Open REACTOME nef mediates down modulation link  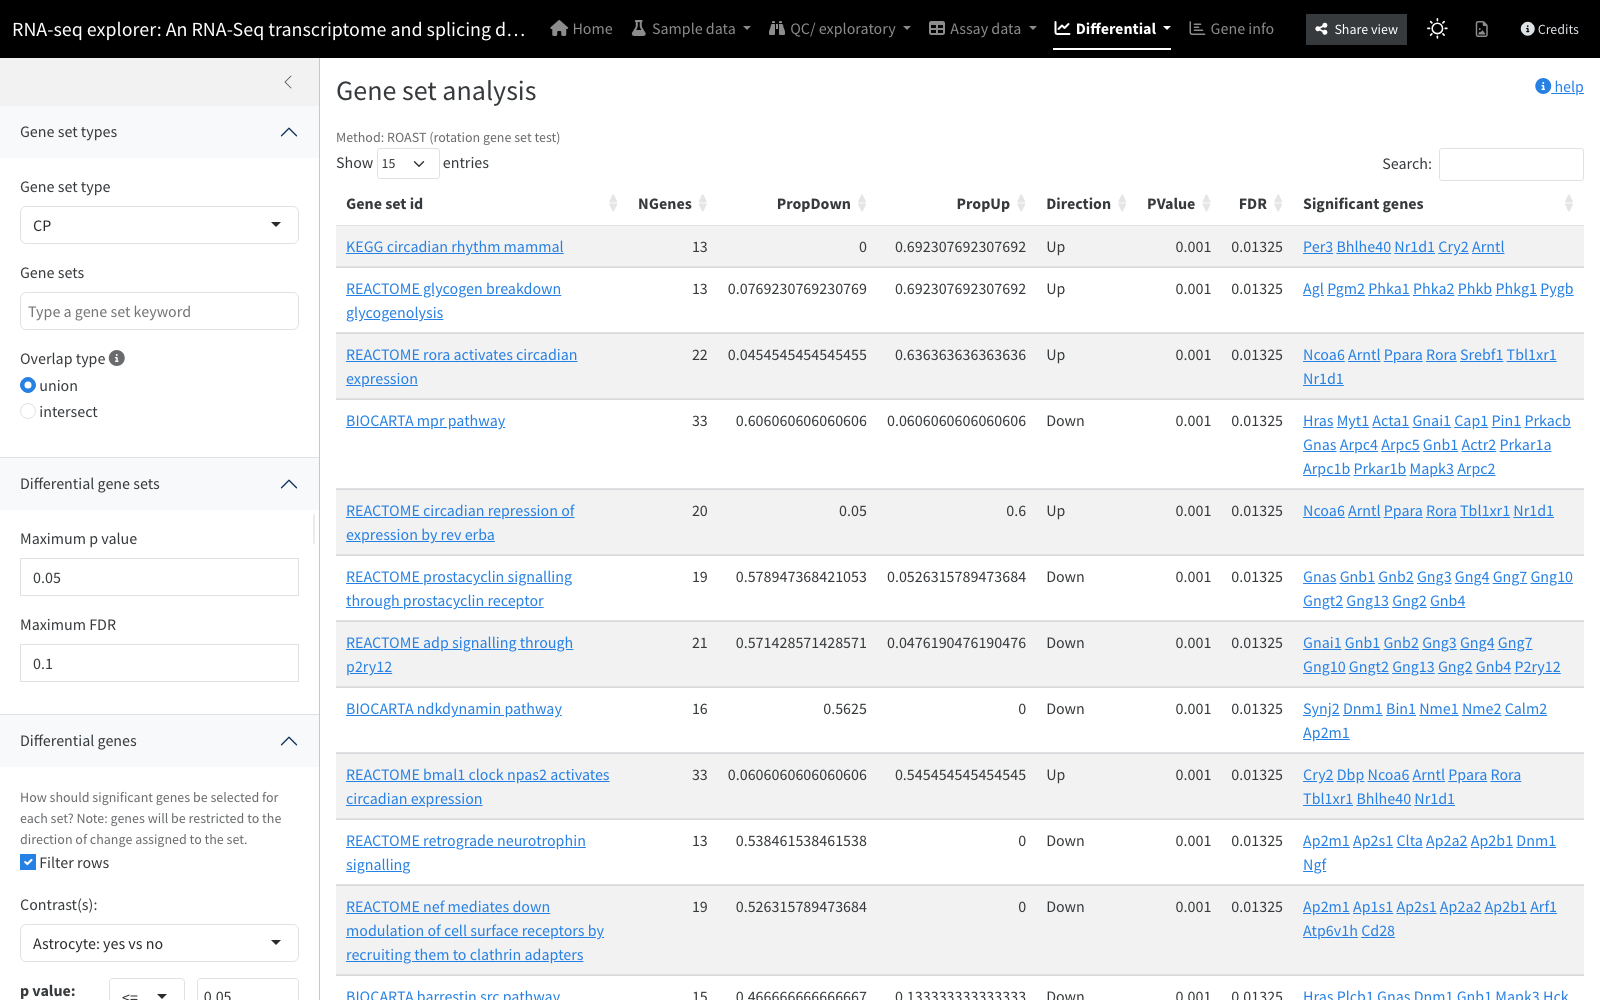pyautogui.click(x=475, y=930)
